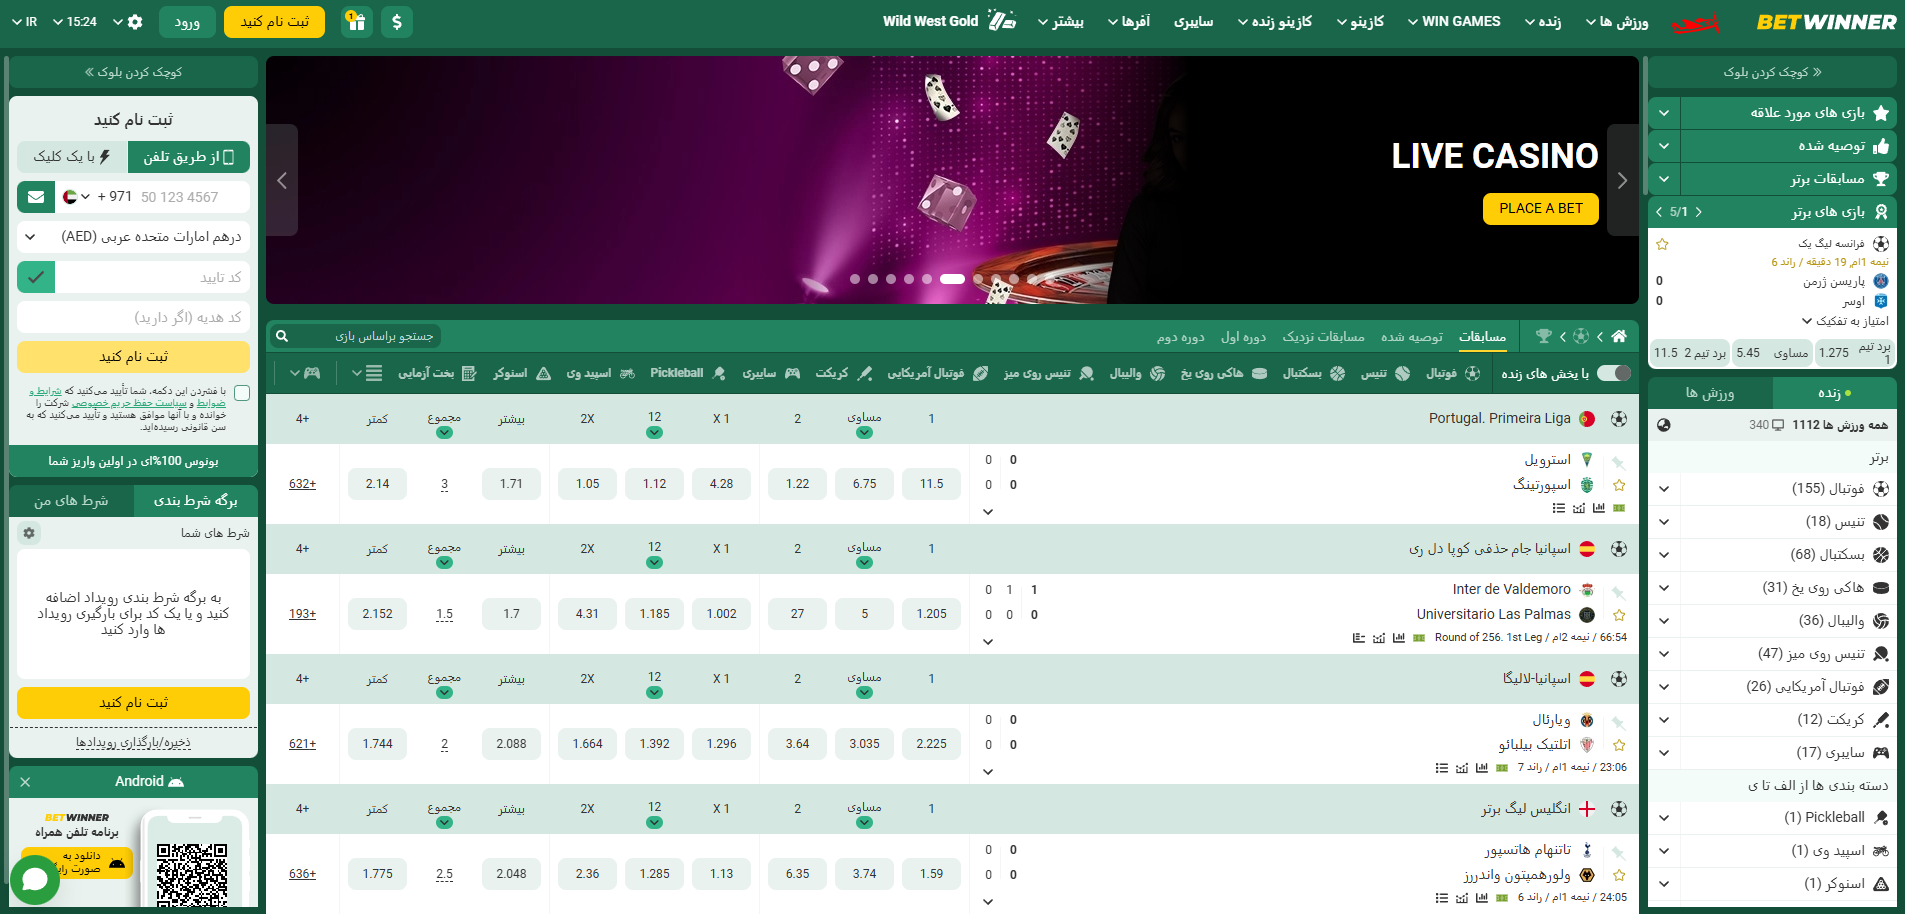
Task: Add the Sporting match to favorites
Action: click(1619, 485)
